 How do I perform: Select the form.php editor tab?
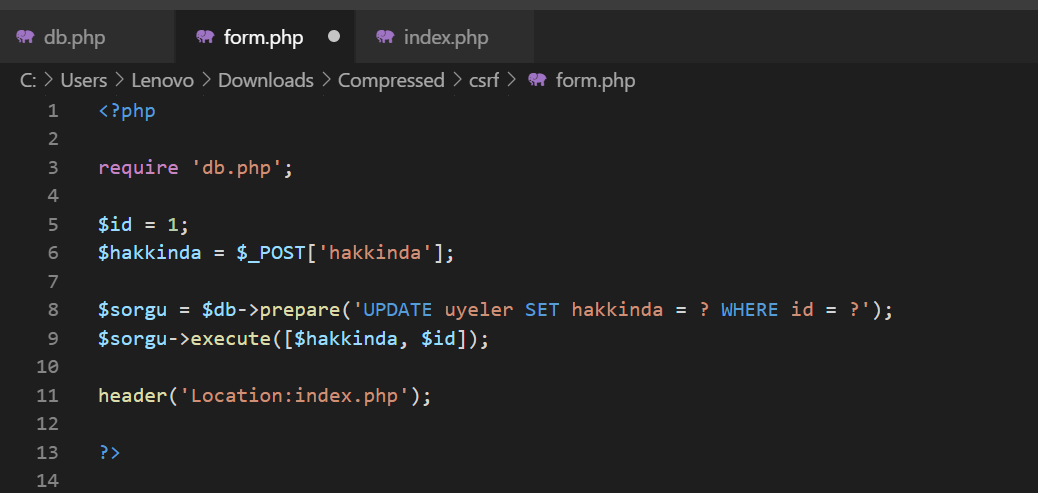pyautogui.click(x=265, y=37)
